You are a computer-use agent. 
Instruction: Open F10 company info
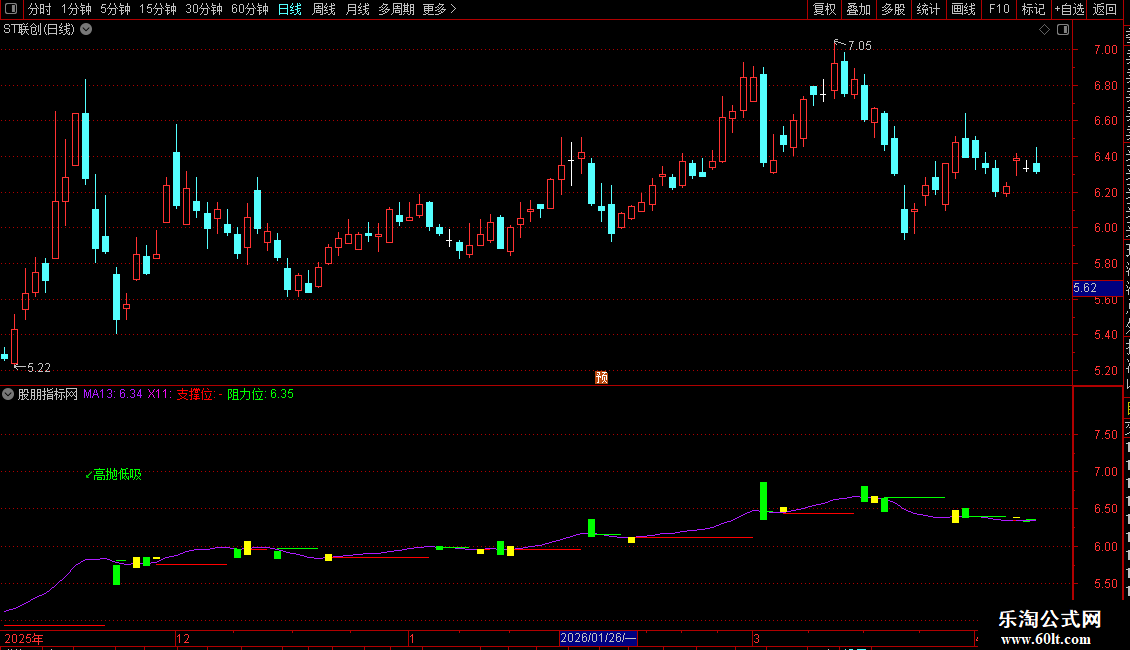(999, 9)
